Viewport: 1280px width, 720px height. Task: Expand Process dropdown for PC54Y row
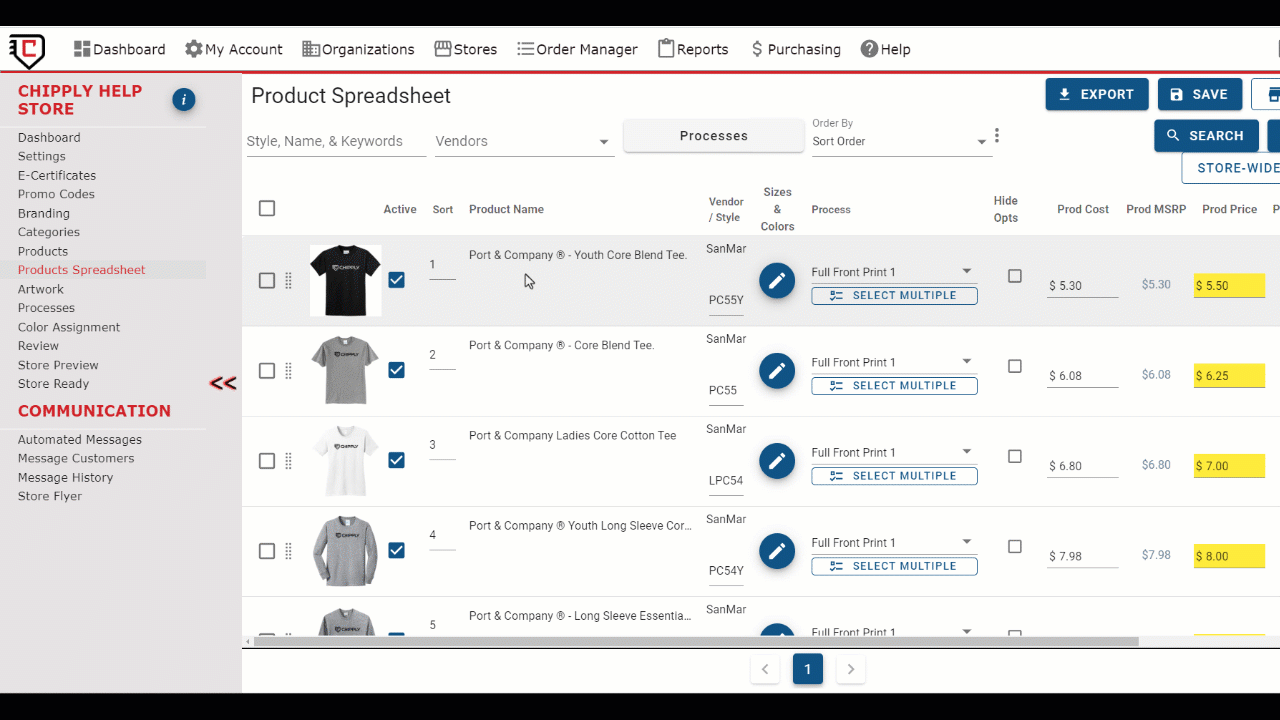pyautogui.click(x=893, y=542)
